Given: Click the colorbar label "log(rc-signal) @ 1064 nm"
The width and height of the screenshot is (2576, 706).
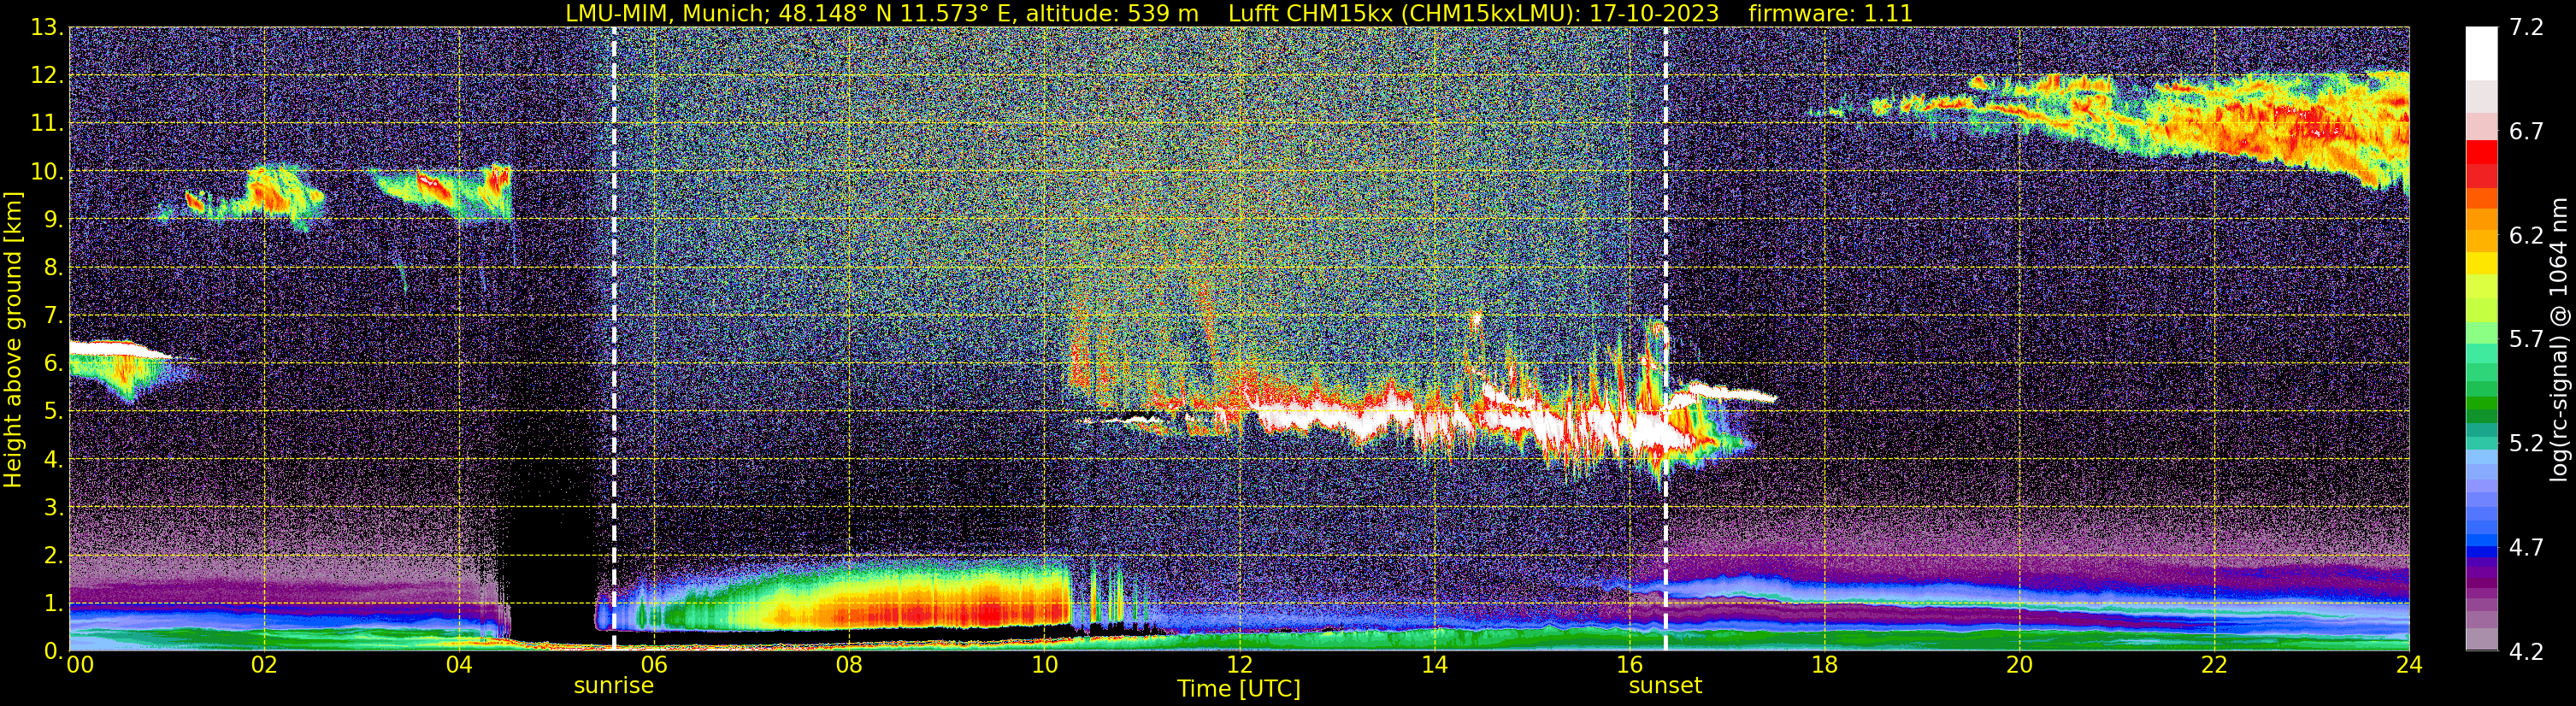Looking at the screenshot, I should click(2560, 340).
